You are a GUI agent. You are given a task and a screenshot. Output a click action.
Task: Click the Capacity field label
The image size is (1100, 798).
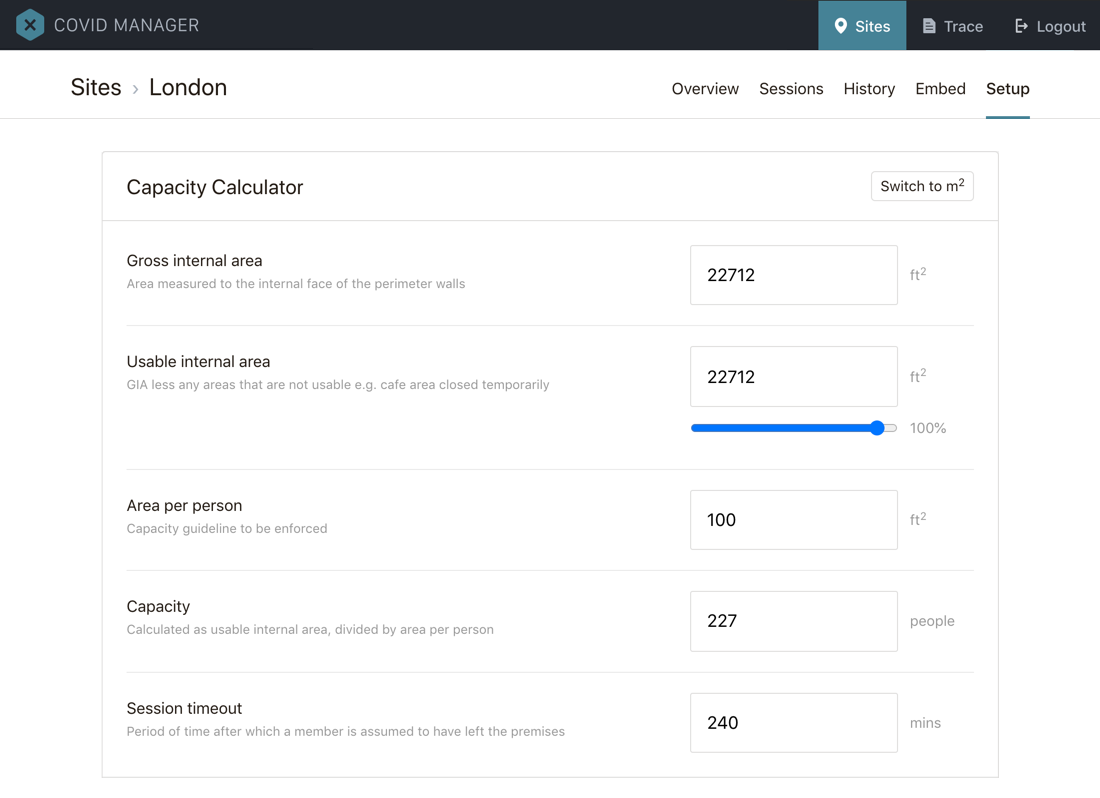coord(159,607)
